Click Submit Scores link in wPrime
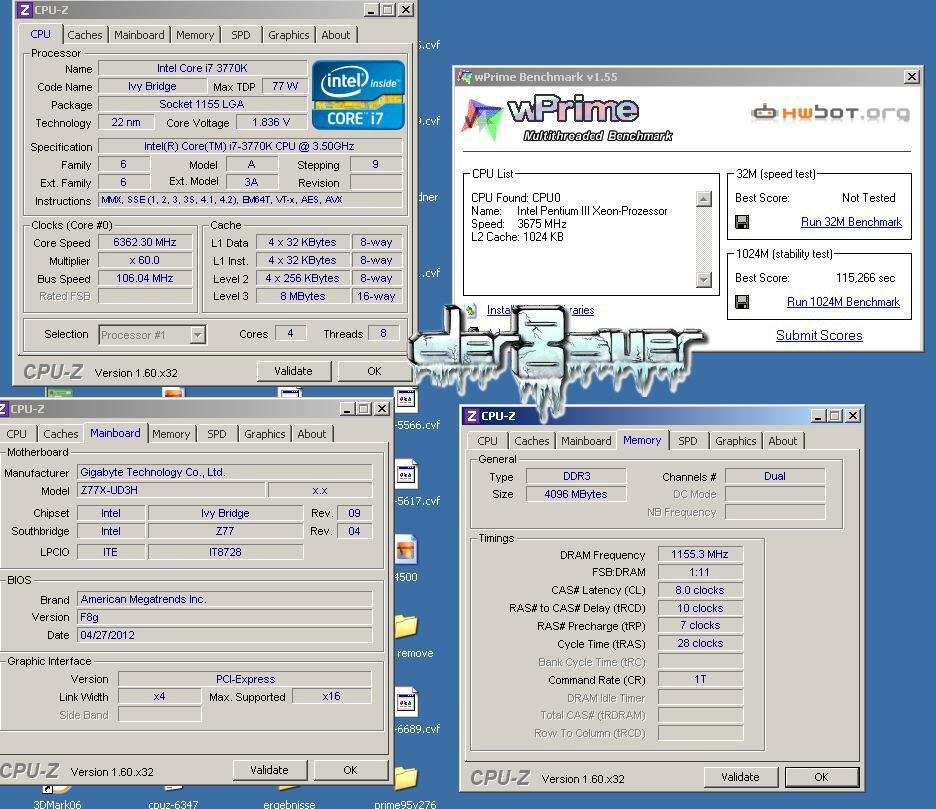Image resolution: width=936 pixels, height=809 pixels. (x=819, y=336)
